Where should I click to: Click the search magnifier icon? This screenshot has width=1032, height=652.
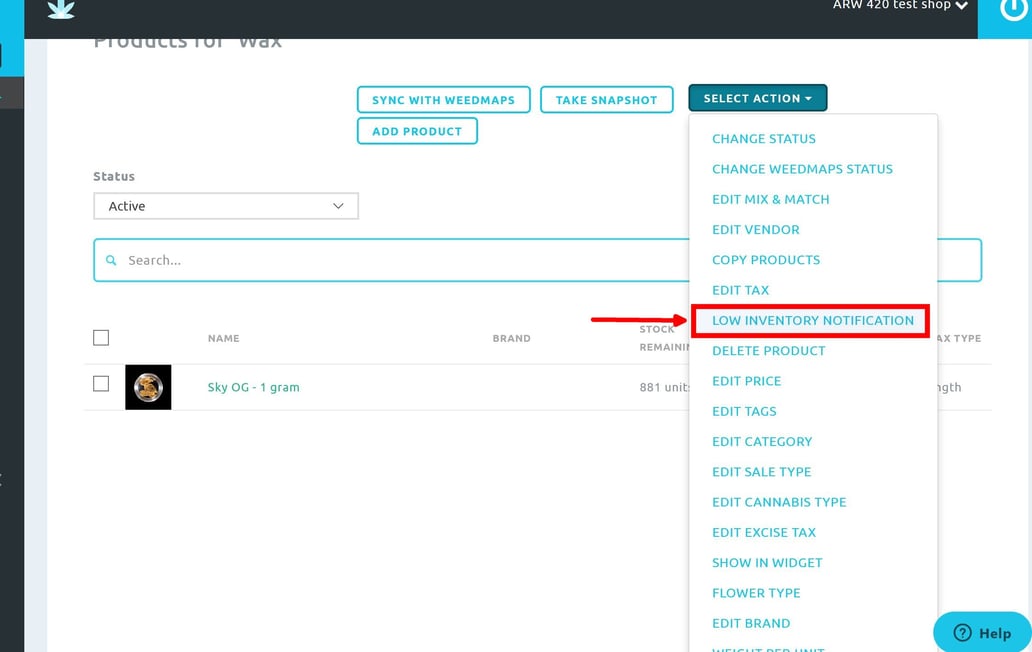(x=112, y=260)
